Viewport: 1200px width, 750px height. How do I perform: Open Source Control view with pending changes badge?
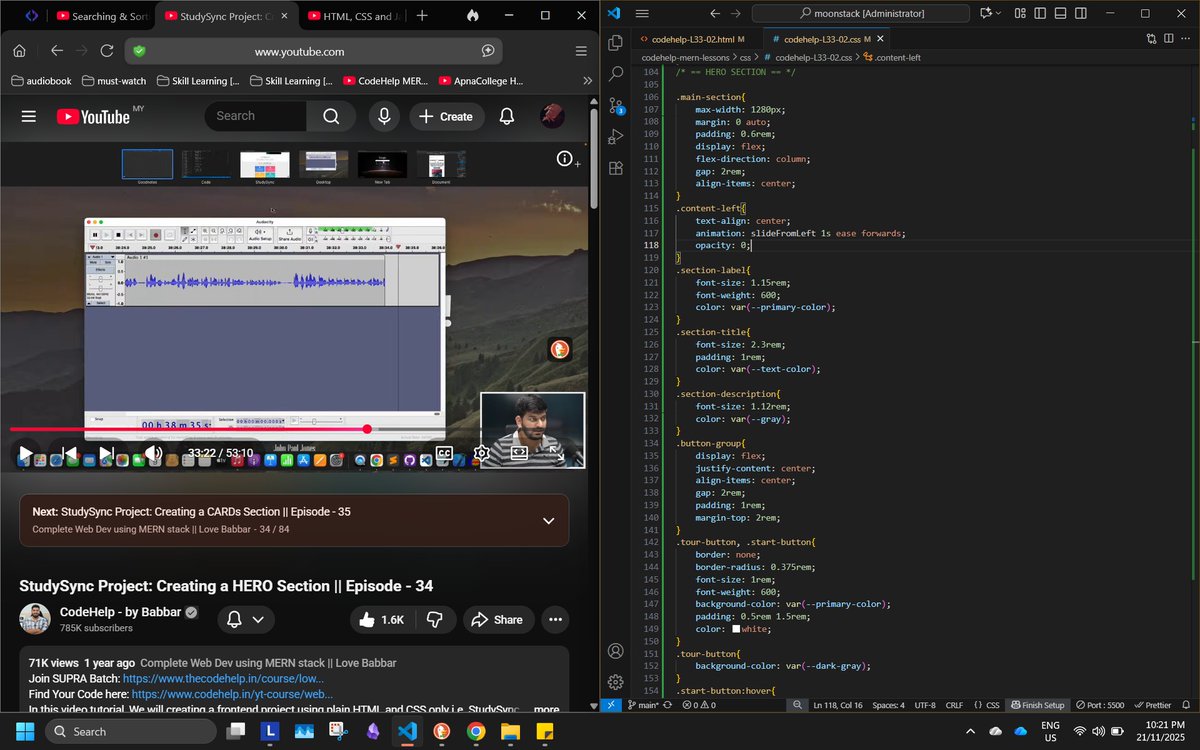[x=616, y=105]
